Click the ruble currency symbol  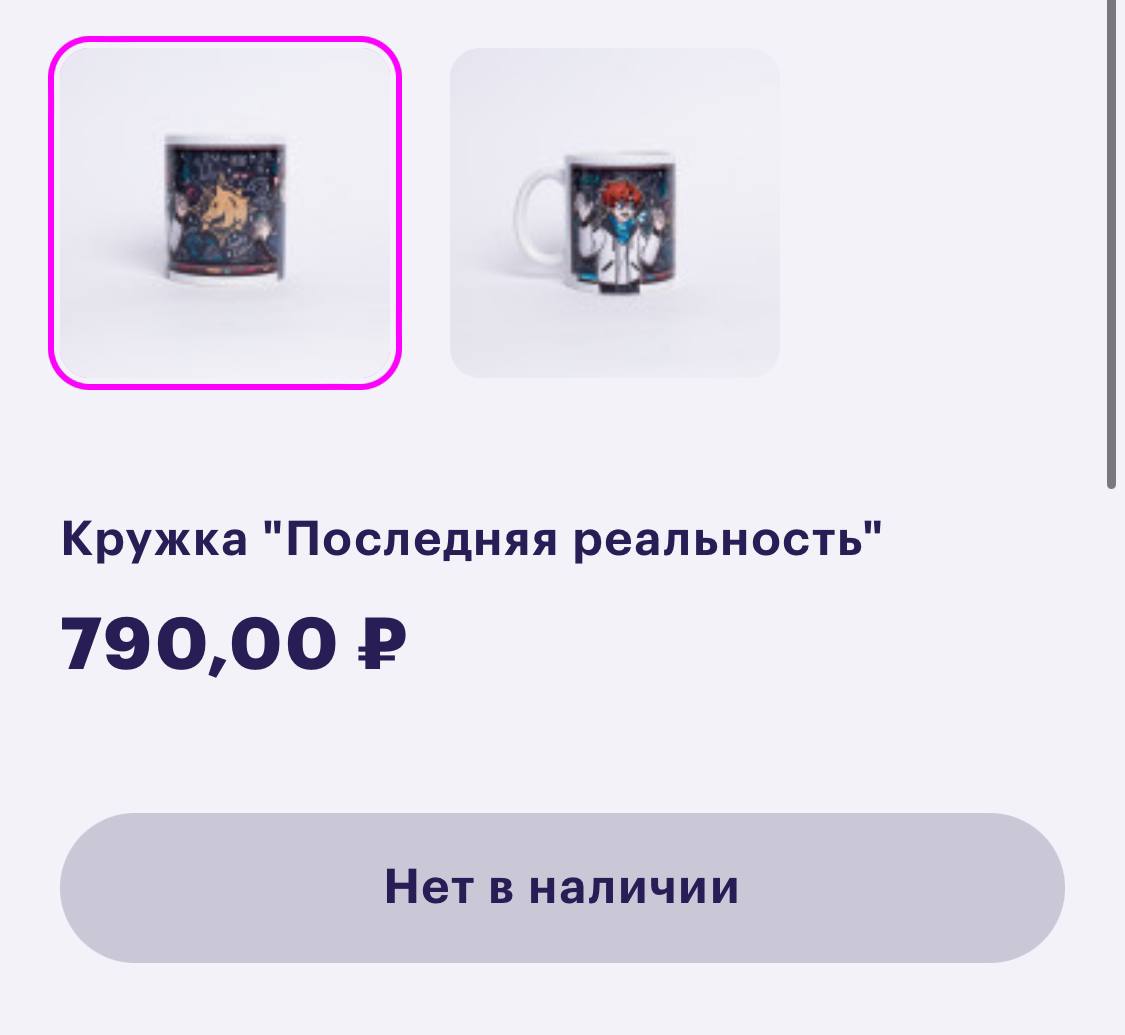(382, 643)
